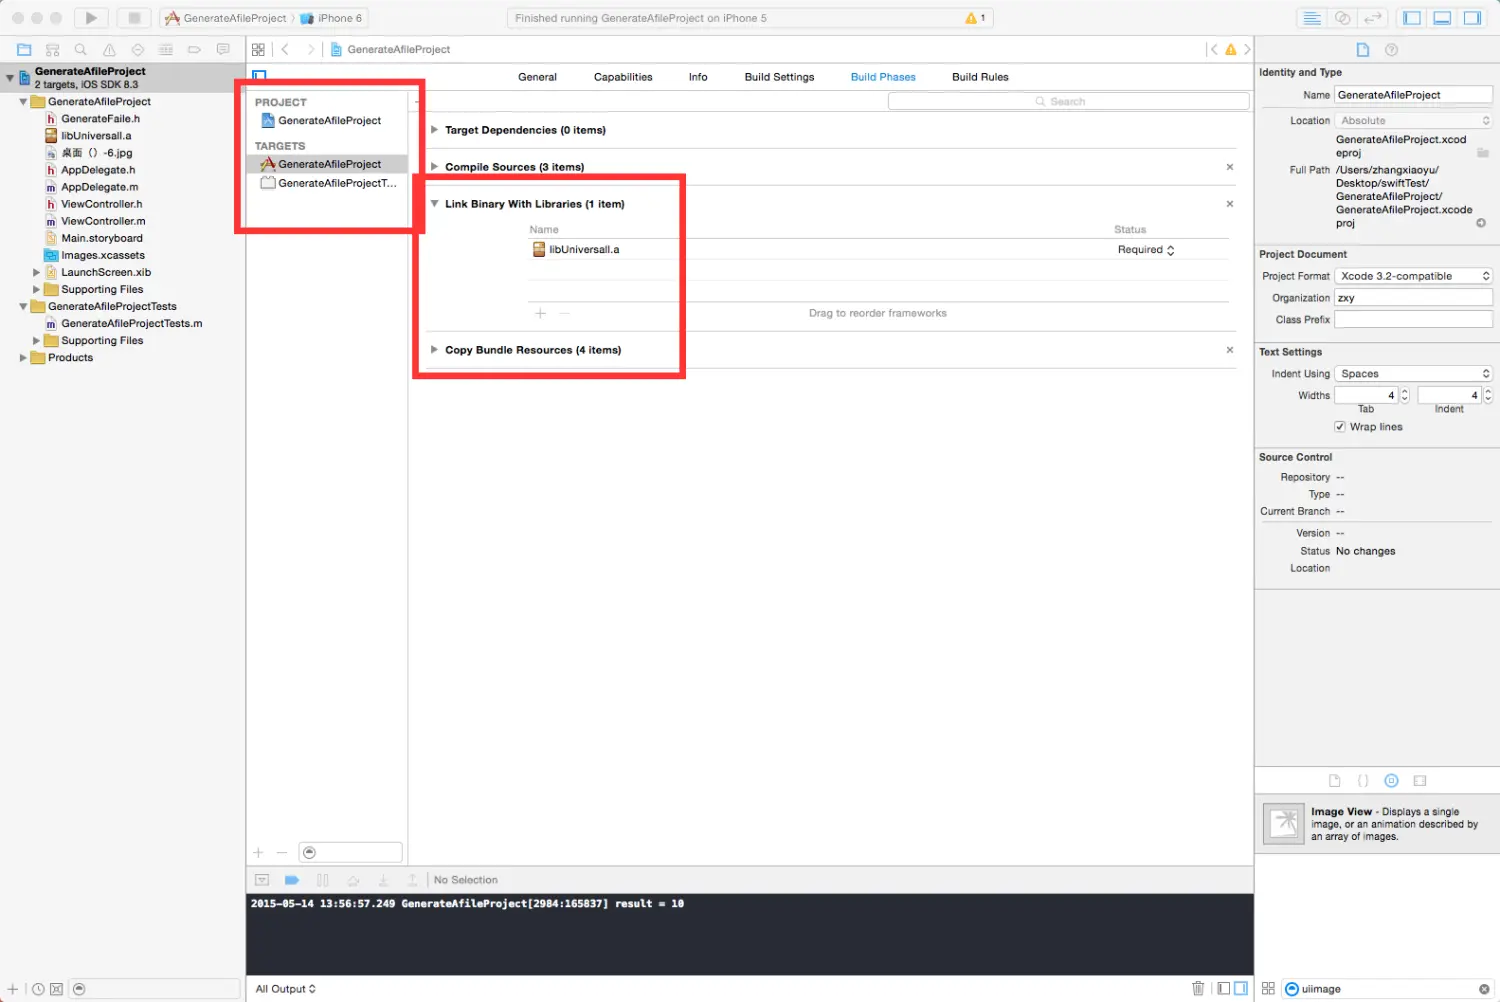Click the Organization text field
Image resolution: width=1500 pixels, height=1002 pixels.
pos(1413,298)
